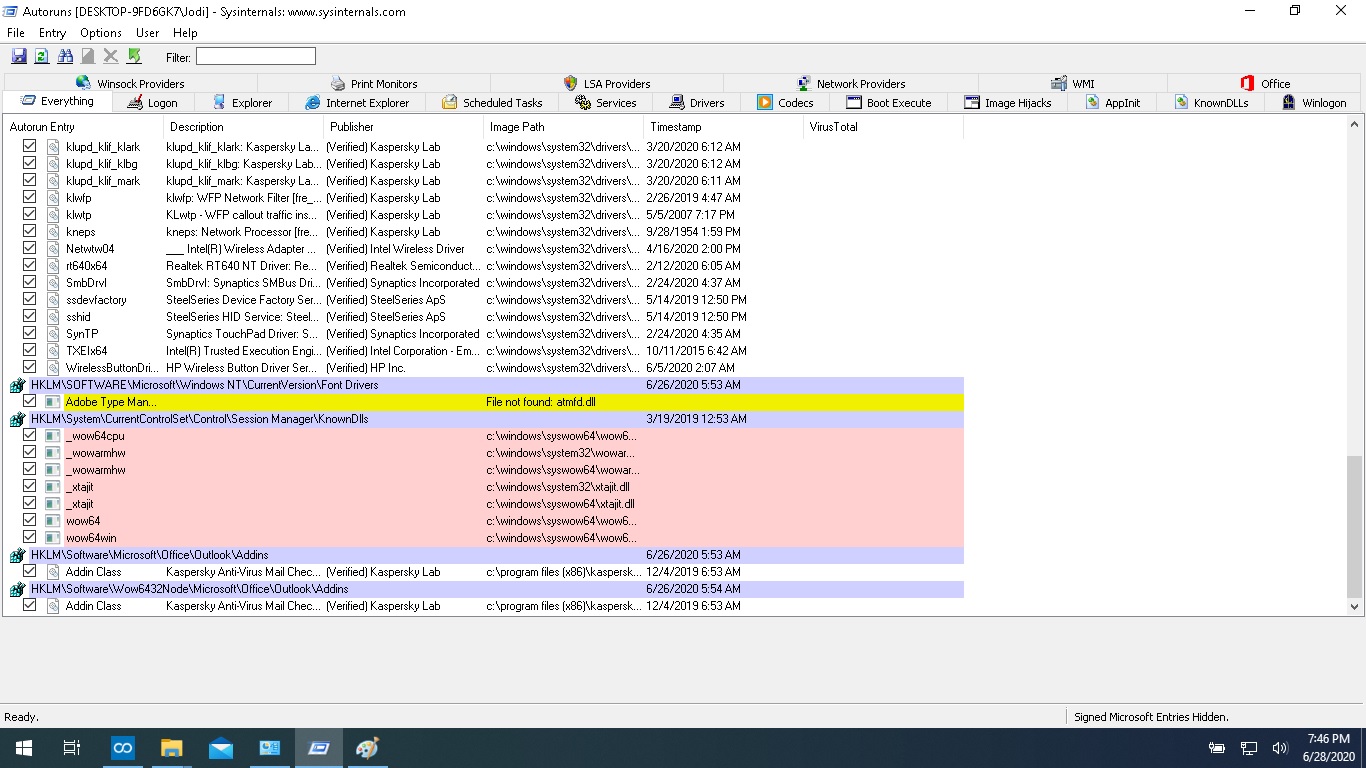This screenshot has height=768, width=1366.
Task: Click the VirusTotal column header
Action: click(x=883, y=127)
